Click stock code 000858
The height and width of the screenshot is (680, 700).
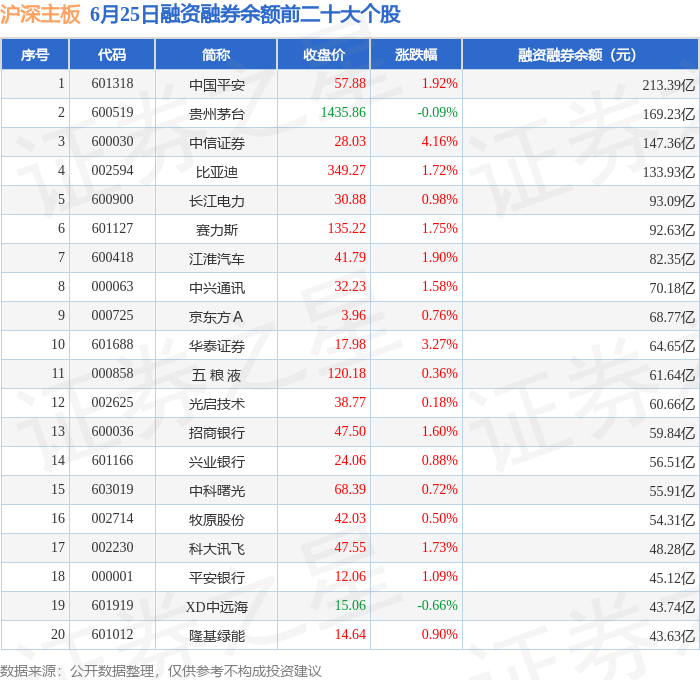pos(112,374)
